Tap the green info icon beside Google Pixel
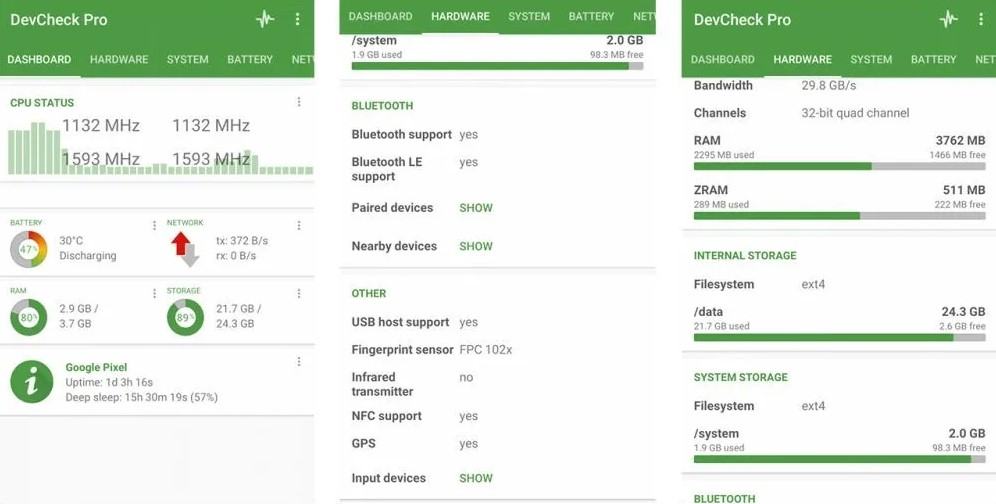Viewport: 996px width, 504px height. coord(31,382)
